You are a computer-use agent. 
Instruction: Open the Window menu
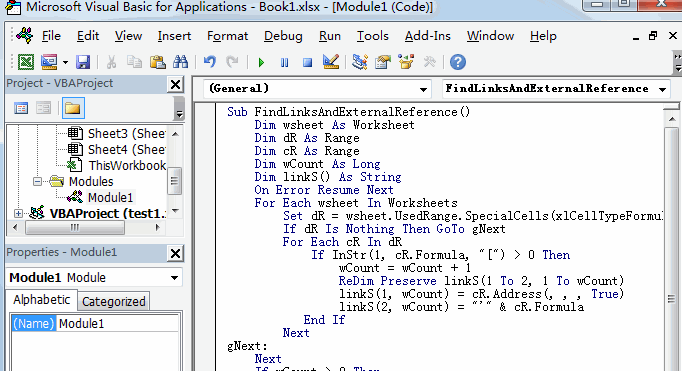click(490, 36)
